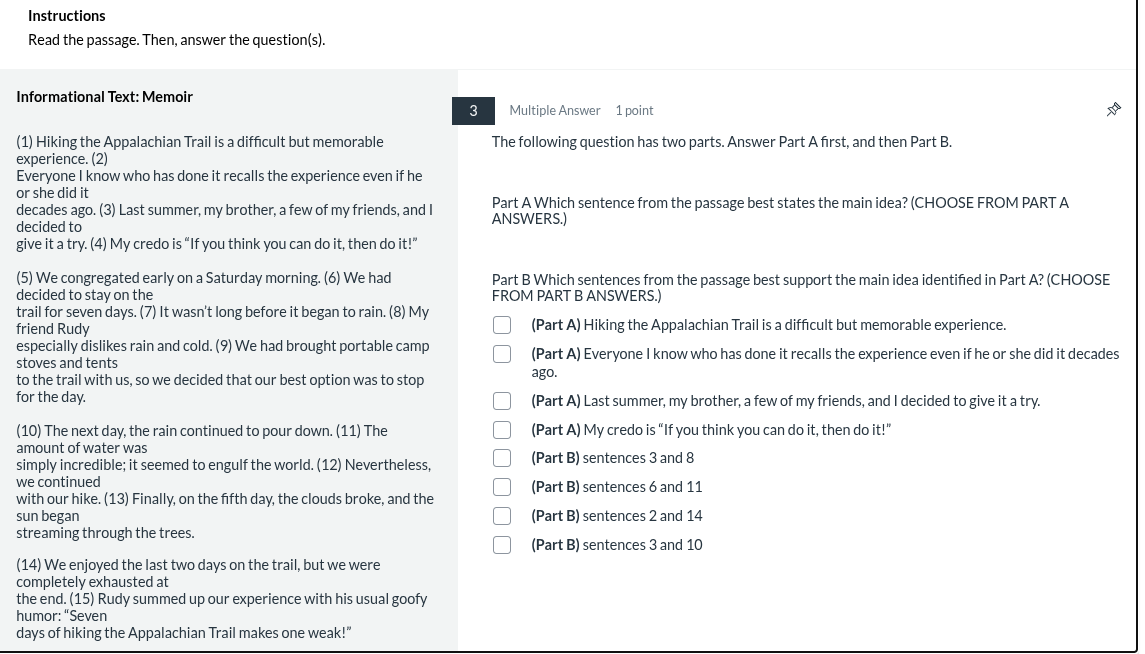Screen dimensions: 1145x654
Task: Select the checkbox for sentences 6 and 11
Action: click(502, 487)
